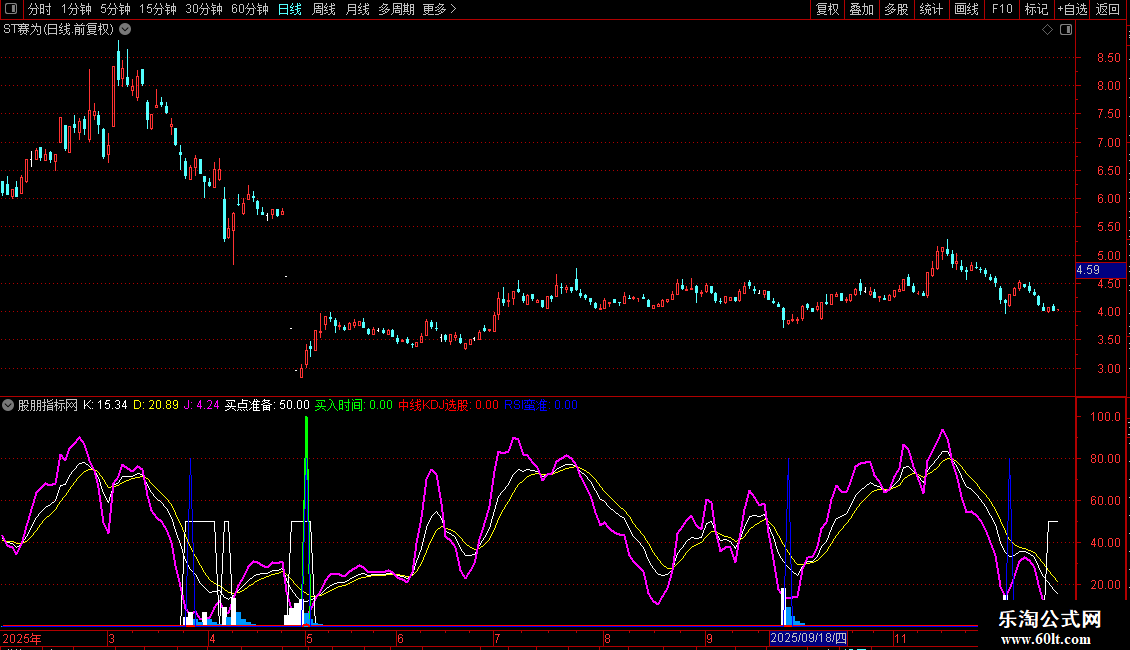The width and height of the screenshot is (1130, 650).
Task: Click the 复权 adjustment button
Action: click(x=828, y=10)
